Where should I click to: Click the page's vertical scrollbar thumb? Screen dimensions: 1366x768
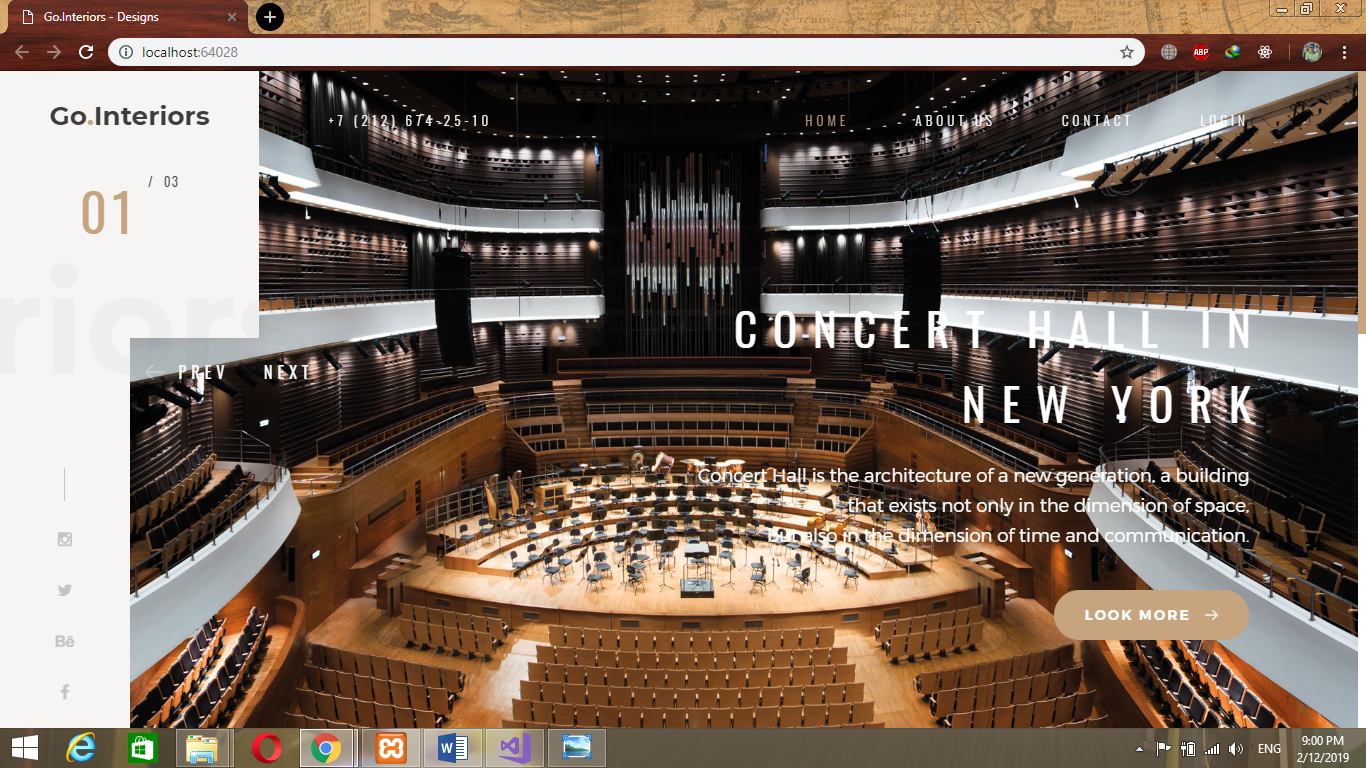1362,202
